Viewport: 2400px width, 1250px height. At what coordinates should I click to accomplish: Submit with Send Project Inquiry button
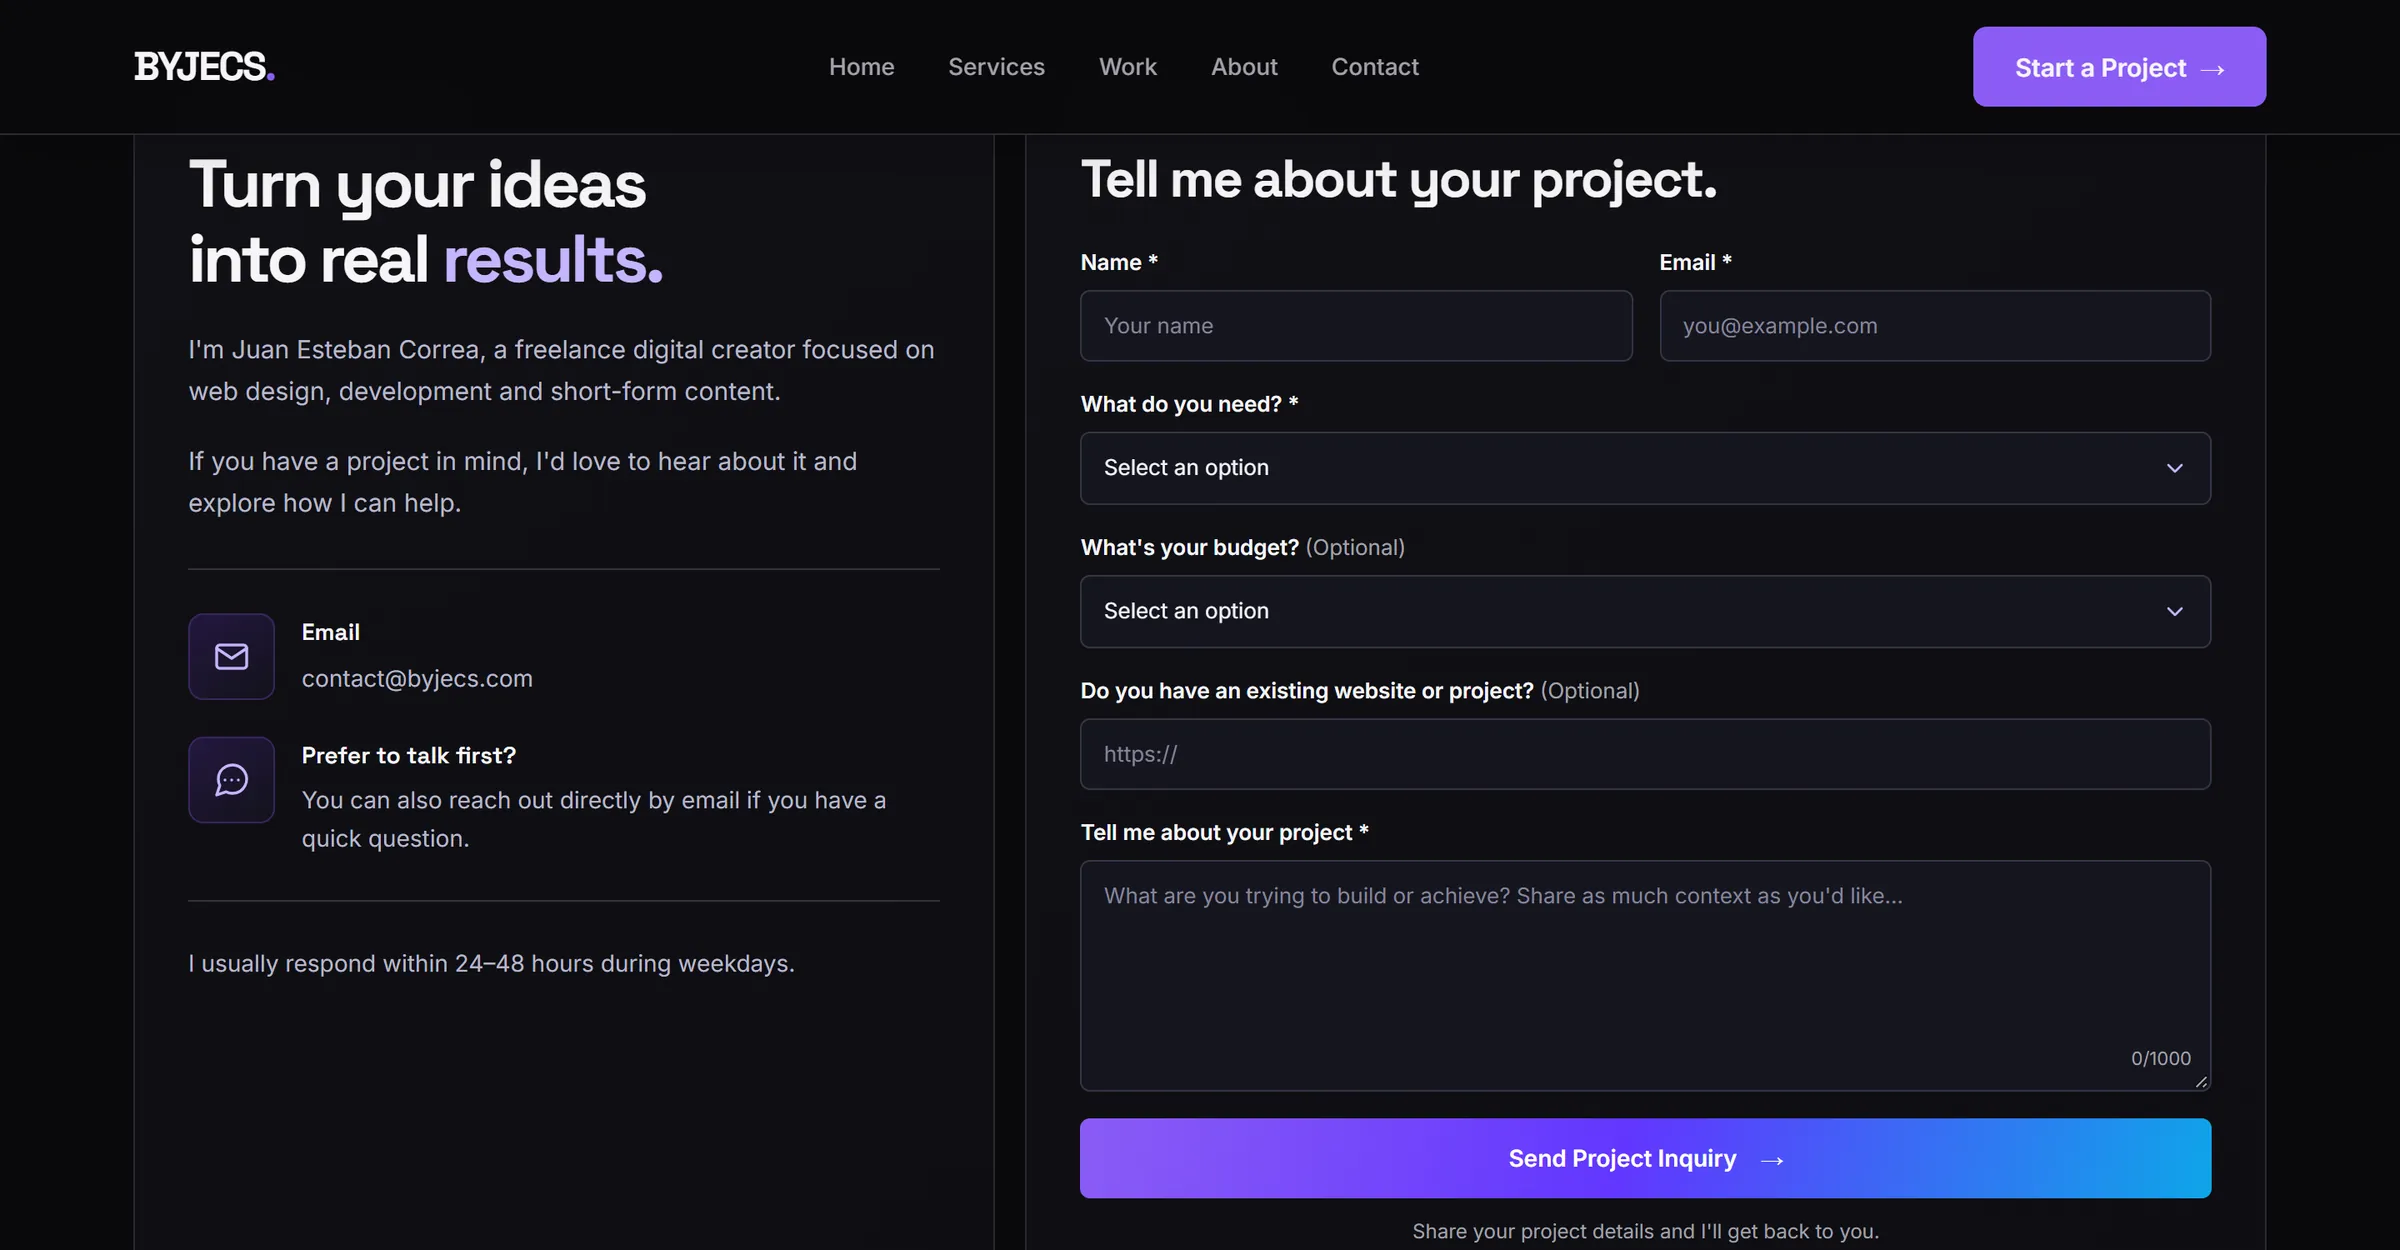(1645, 1158)
